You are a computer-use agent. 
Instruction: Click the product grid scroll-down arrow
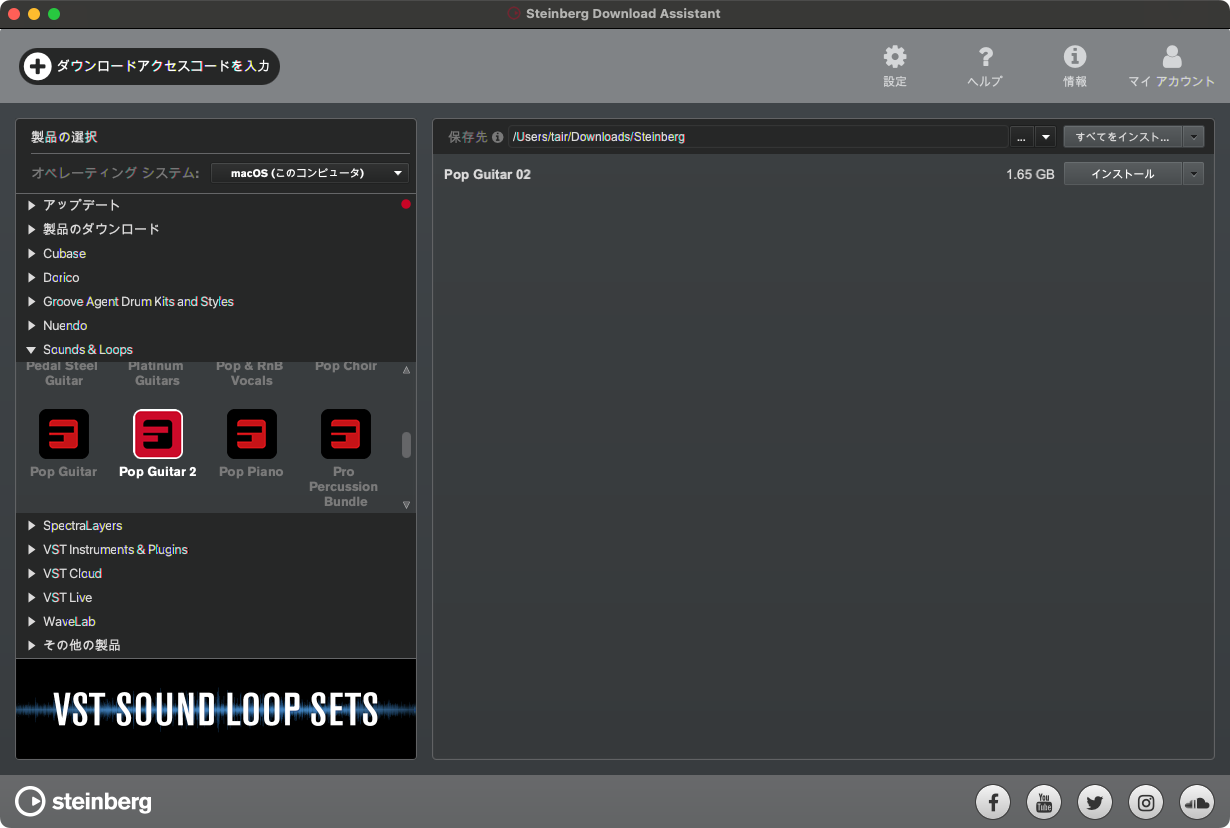pos(407,505)
